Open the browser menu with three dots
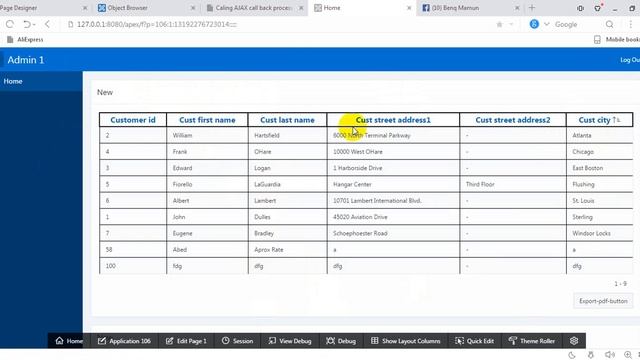 [630, 24]
